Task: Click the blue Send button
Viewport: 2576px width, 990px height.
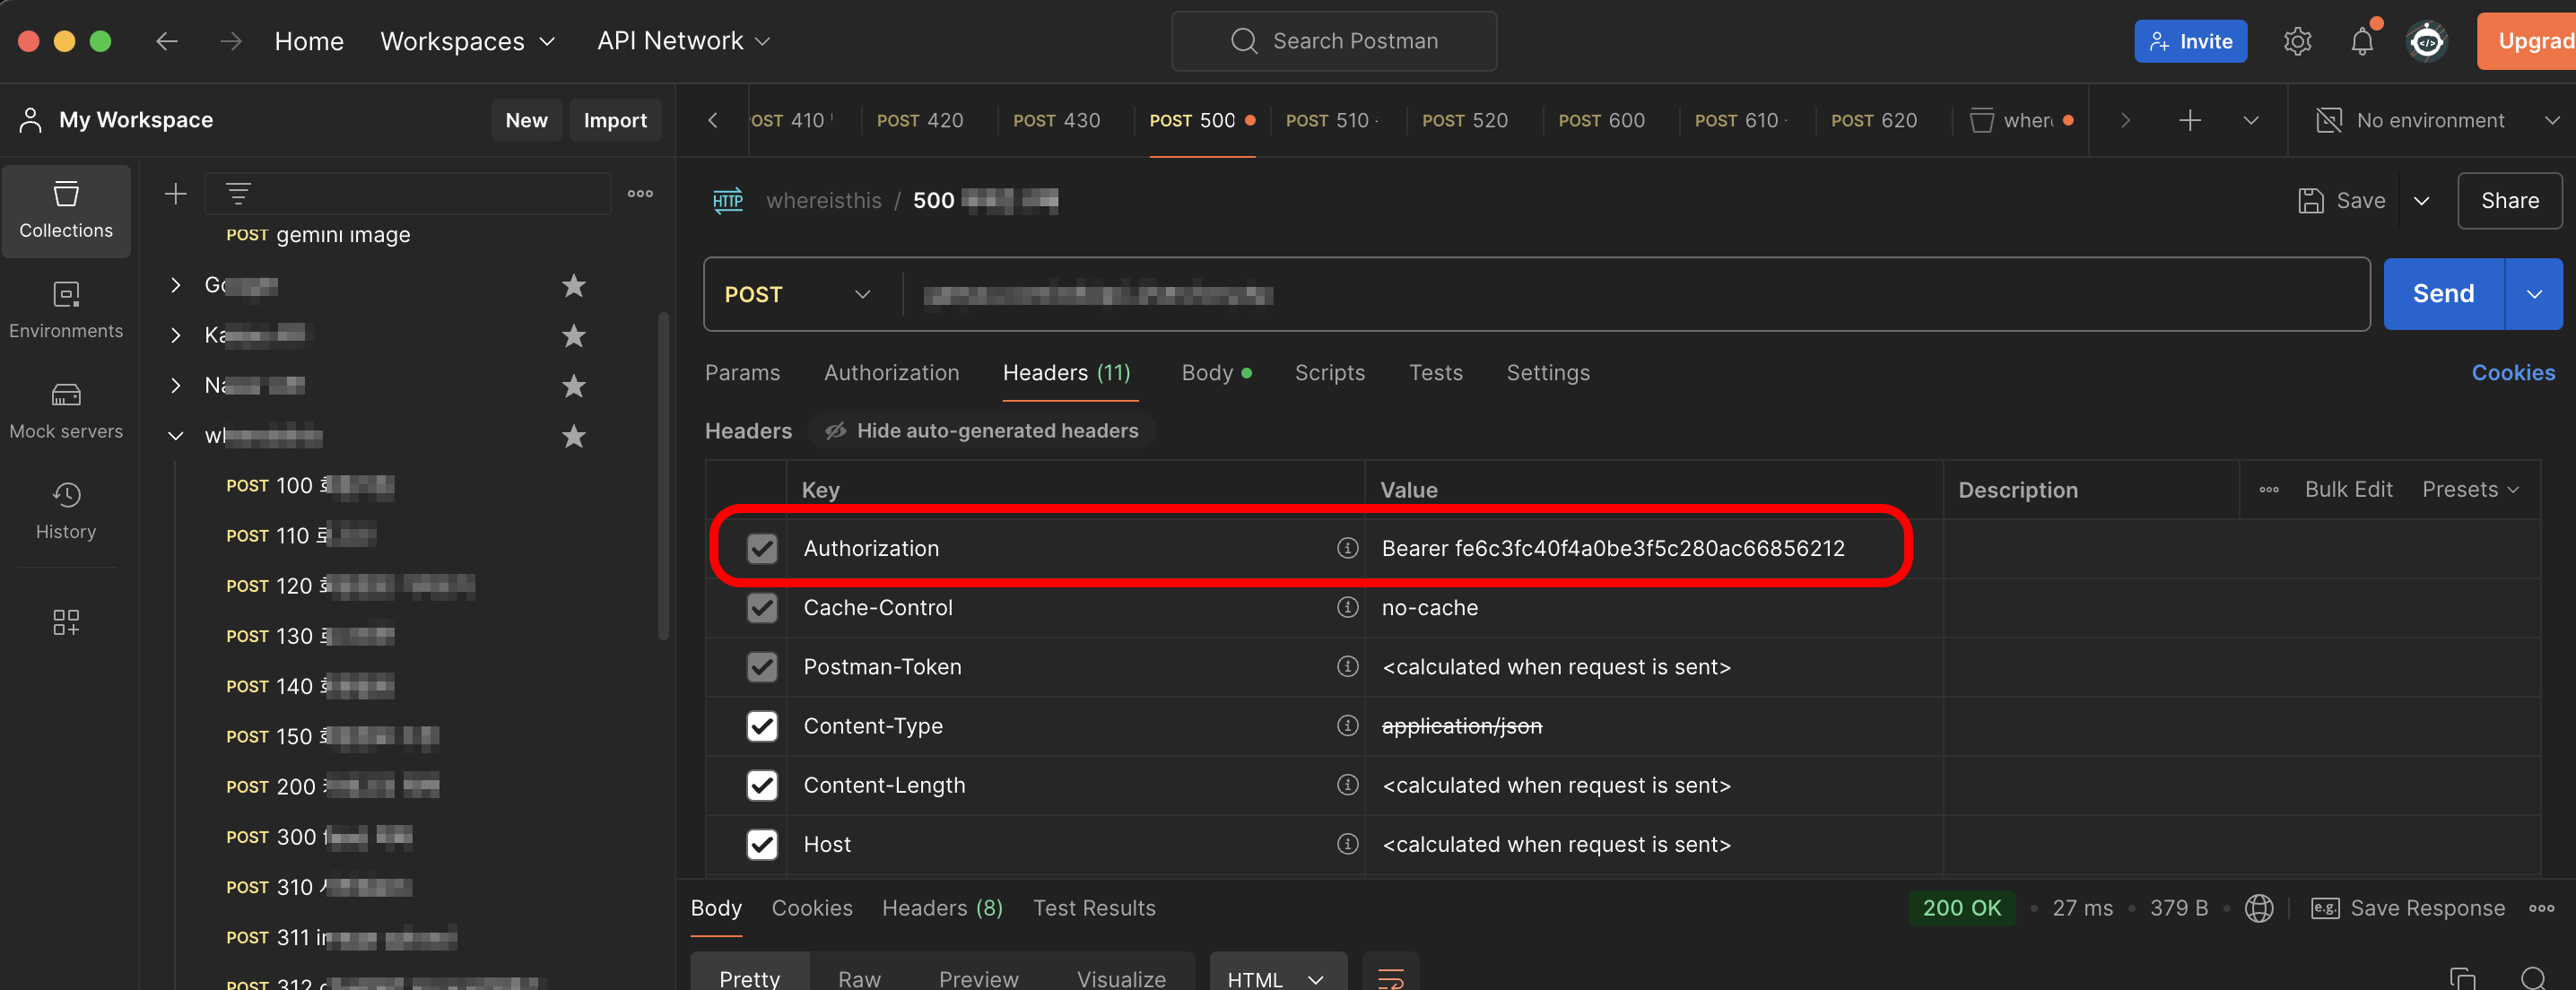Action: click(2442, 293)
